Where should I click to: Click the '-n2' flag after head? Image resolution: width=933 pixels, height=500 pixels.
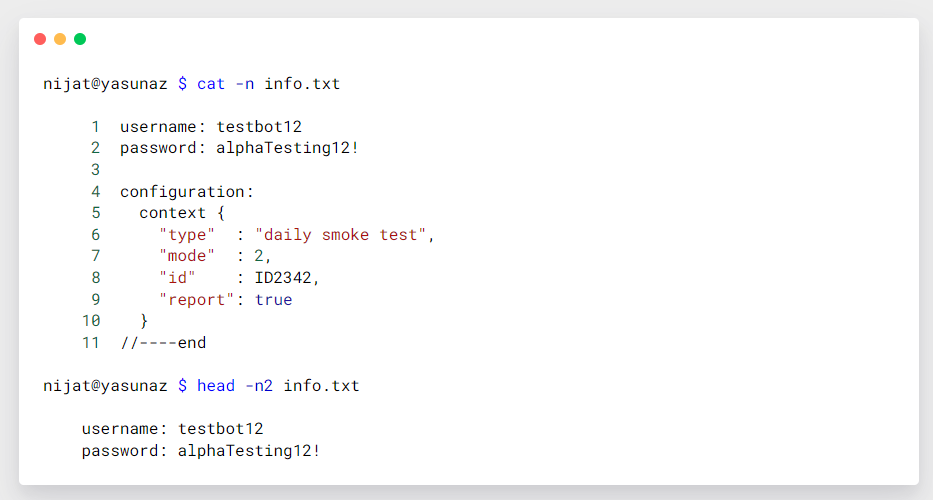(260, 385)
